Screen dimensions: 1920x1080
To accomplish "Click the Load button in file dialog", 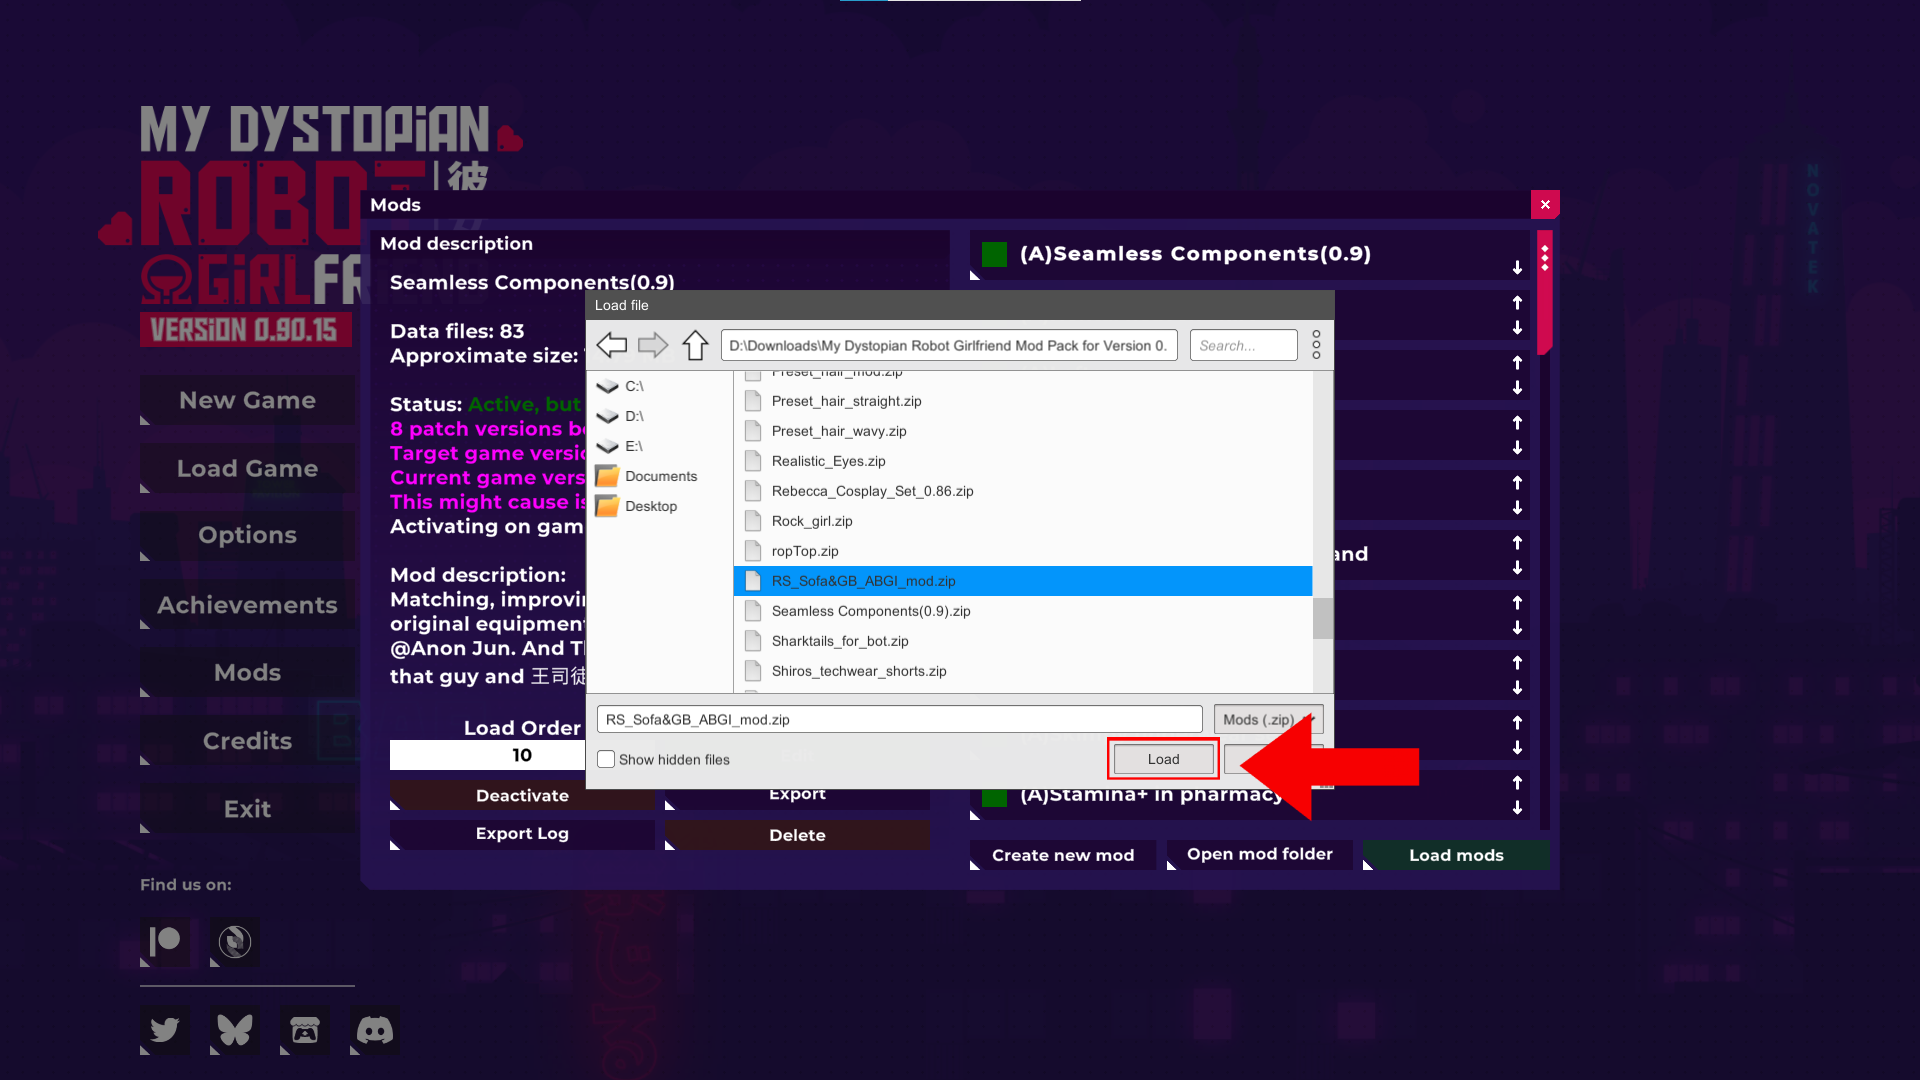I will [1163, 760].
